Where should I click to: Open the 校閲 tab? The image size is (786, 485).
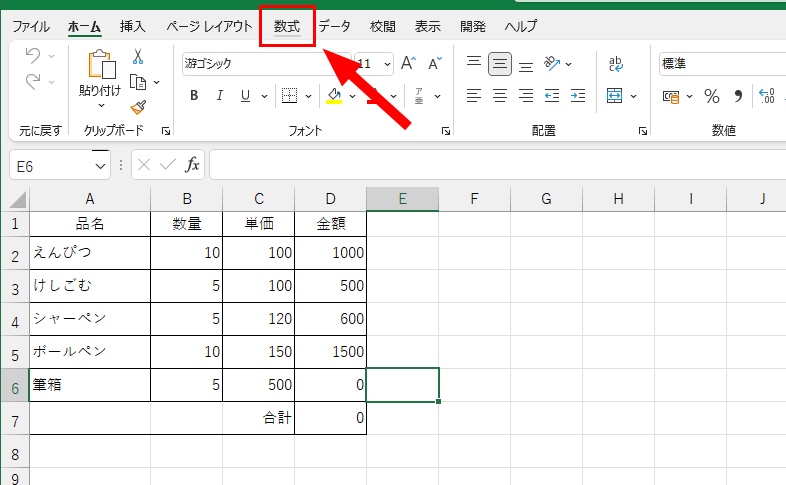coord(383,26)
